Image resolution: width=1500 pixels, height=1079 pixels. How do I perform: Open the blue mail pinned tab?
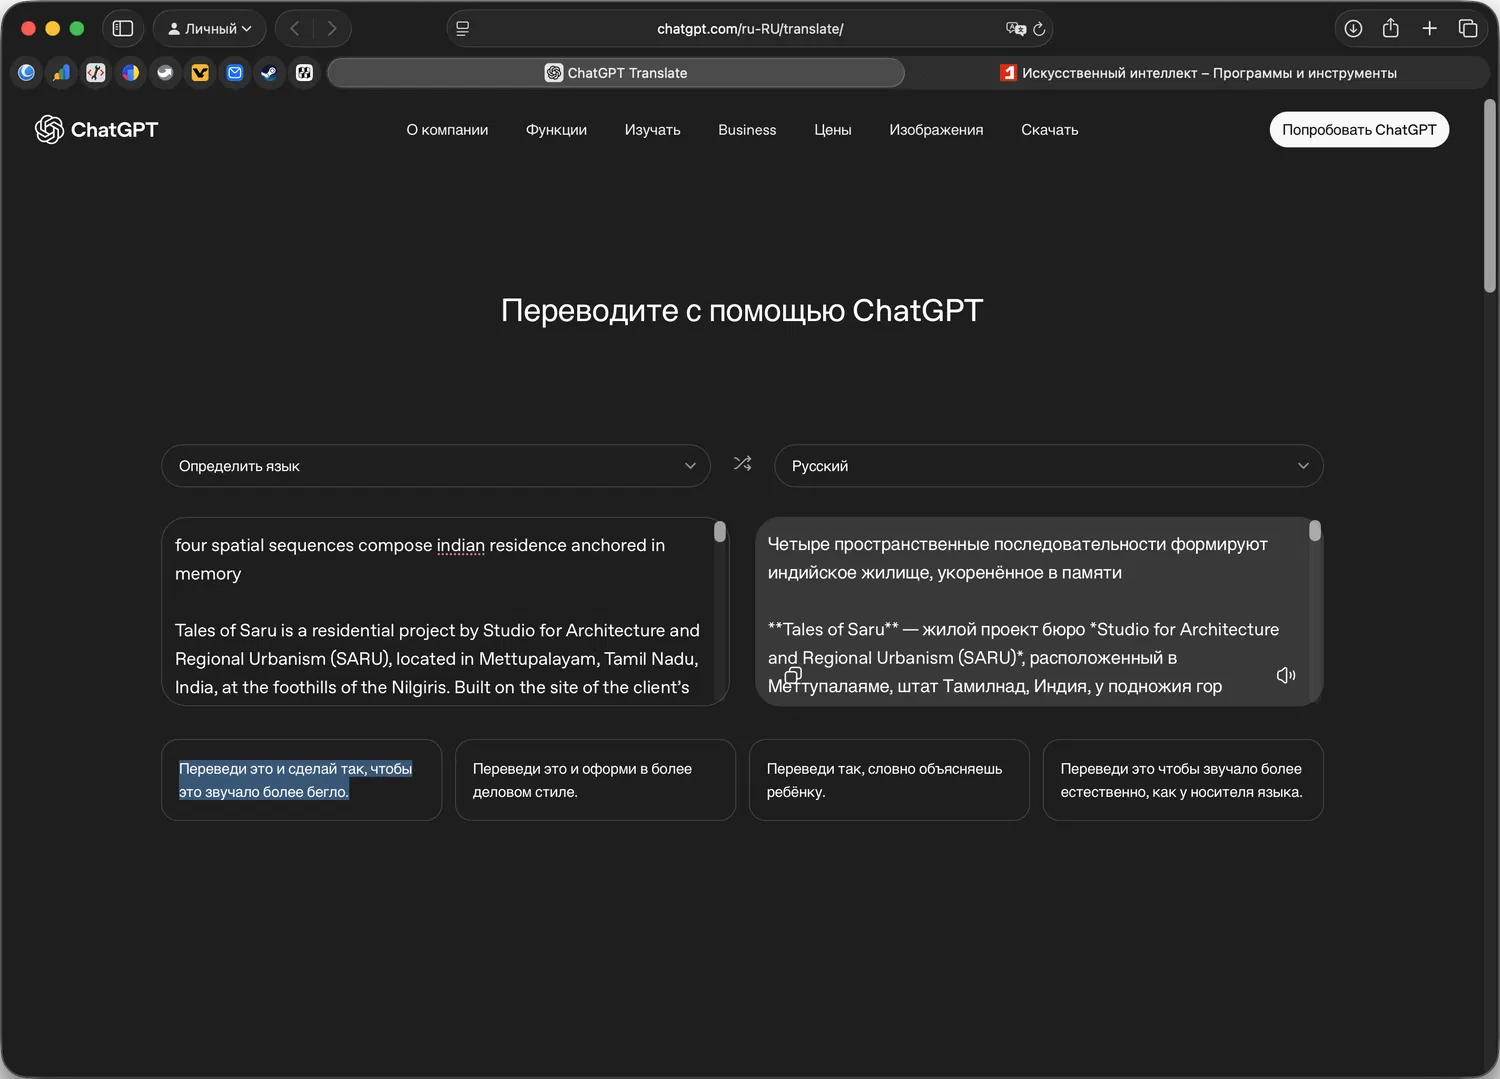pyautogui.click(x=235, y=73)
